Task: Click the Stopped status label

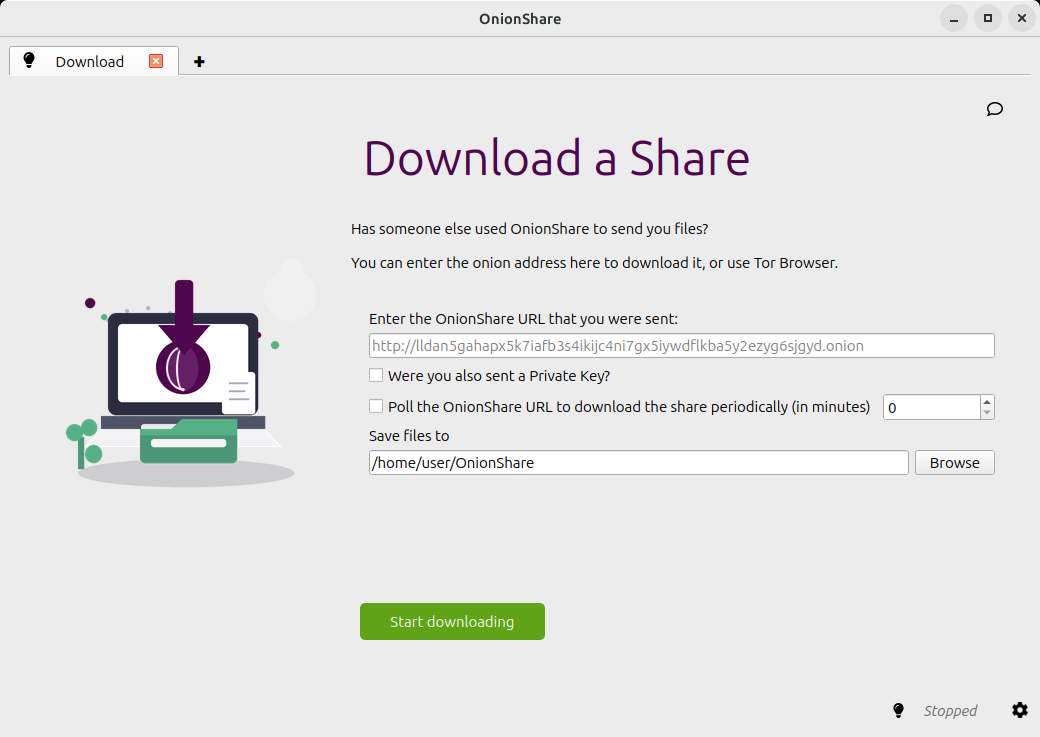Action: (x=950, y=710)
